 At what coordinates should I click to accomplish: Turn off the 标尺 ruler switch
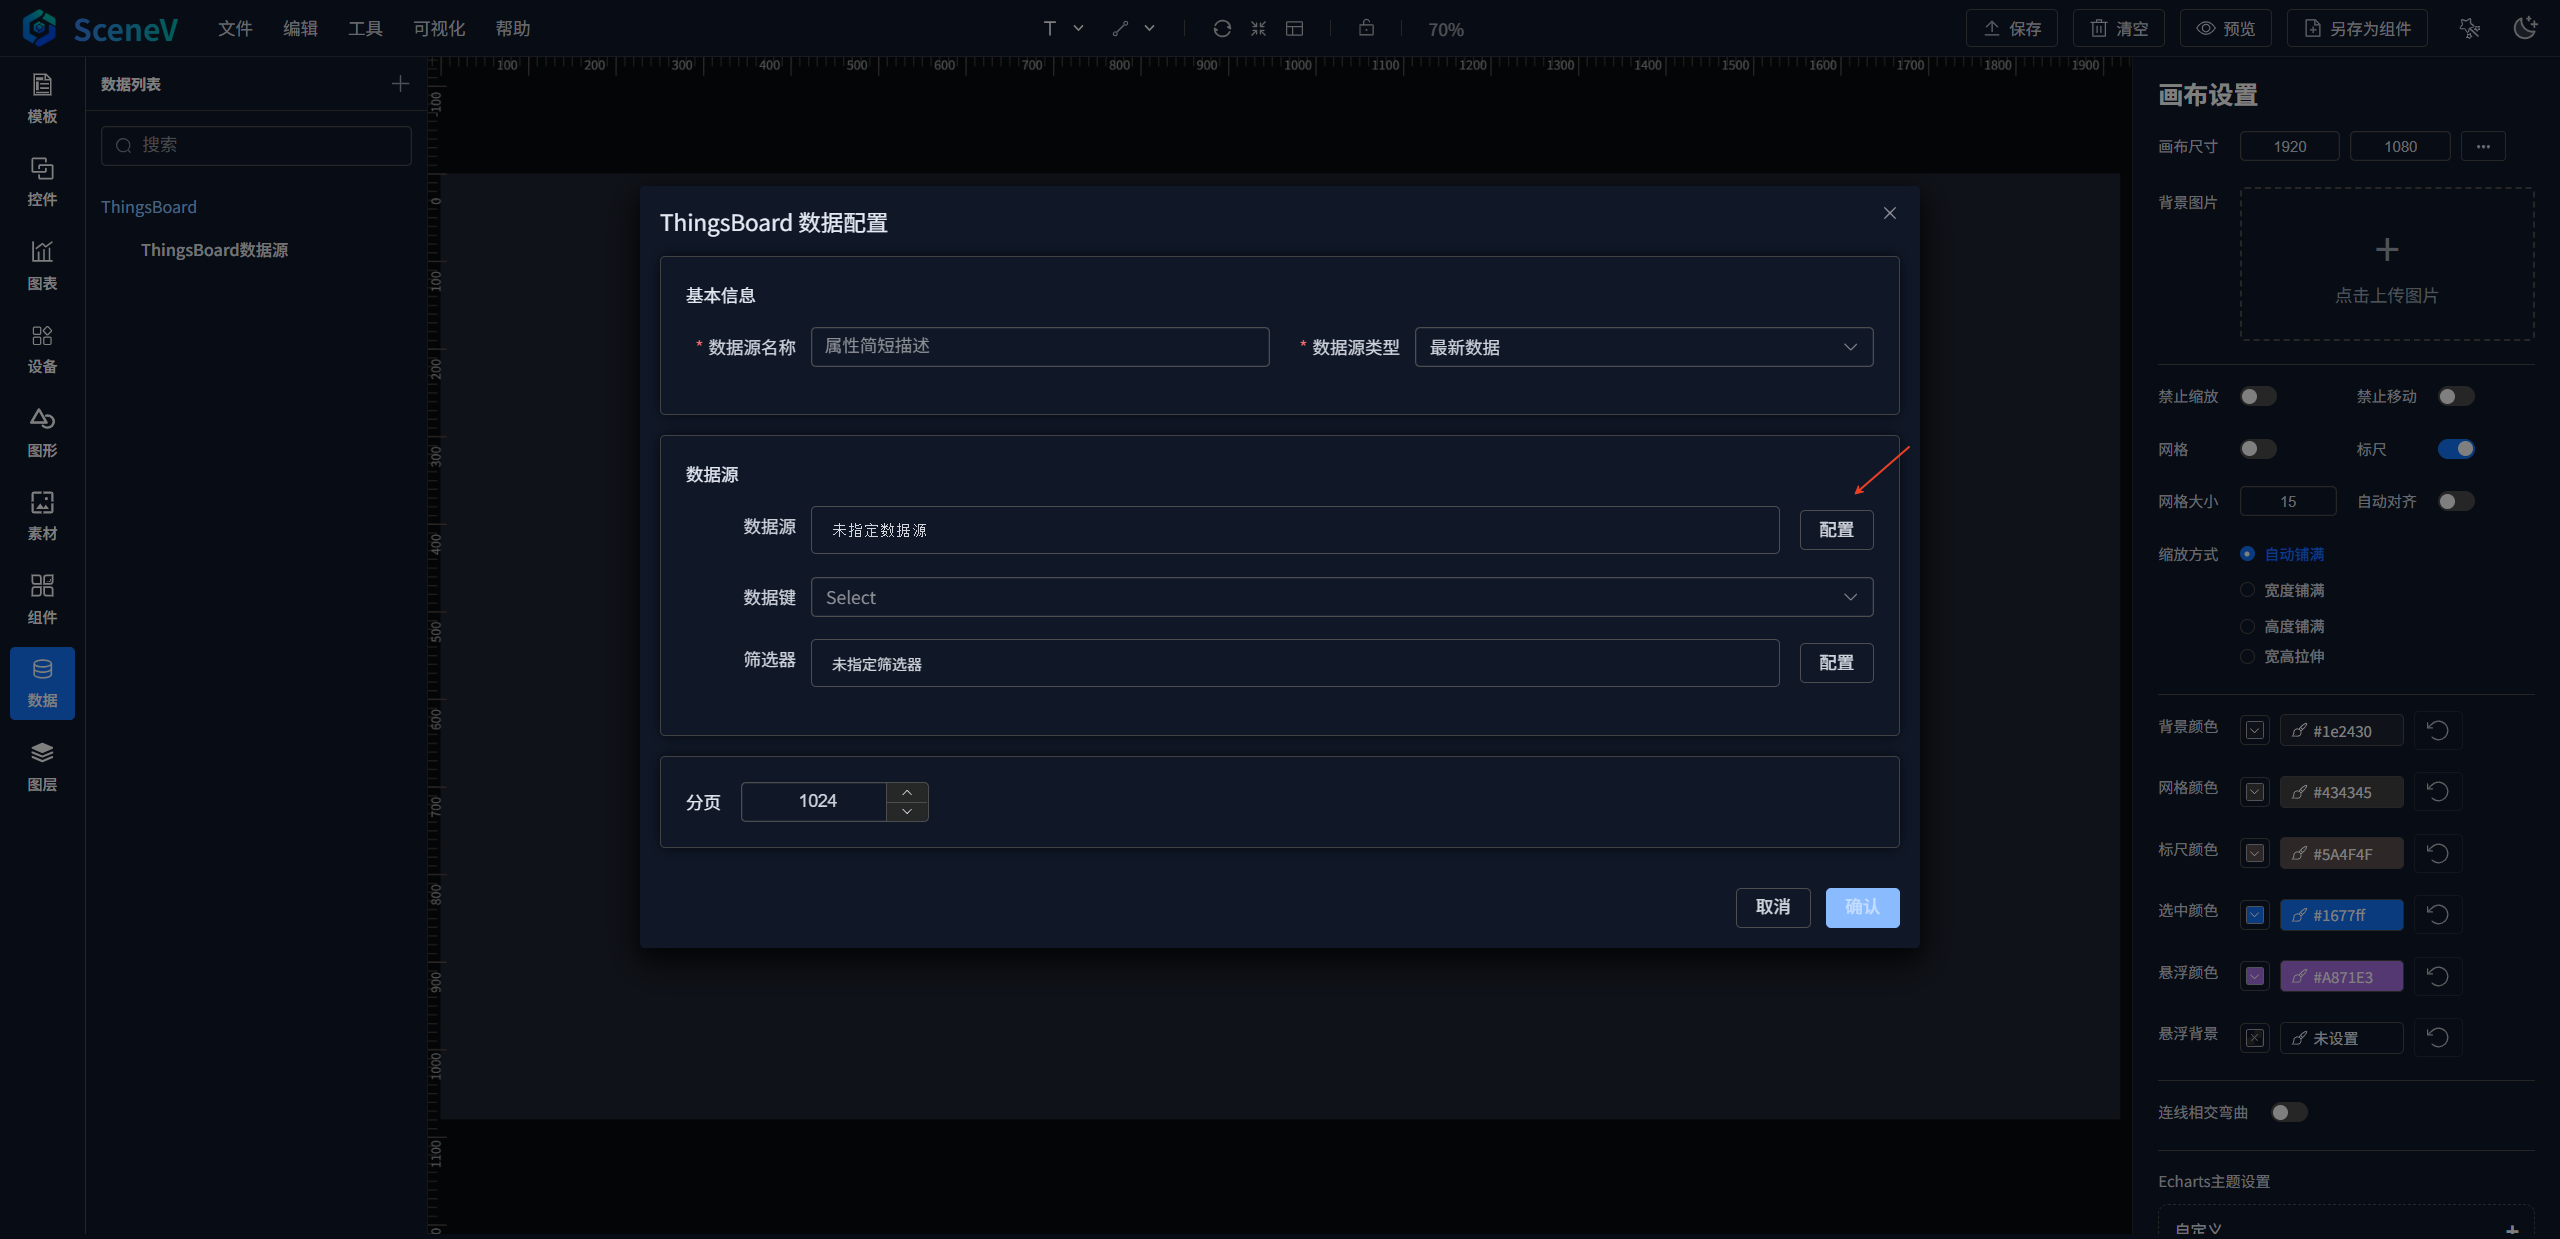tap(2456, 449)
